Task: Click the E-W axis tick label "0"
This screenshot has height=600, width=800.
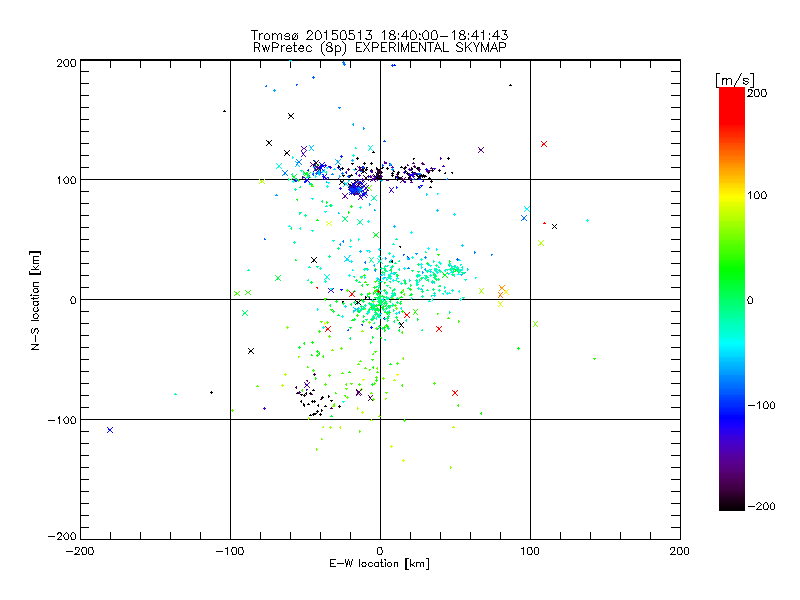Action: pyautogui.click(x=380, y=551)
